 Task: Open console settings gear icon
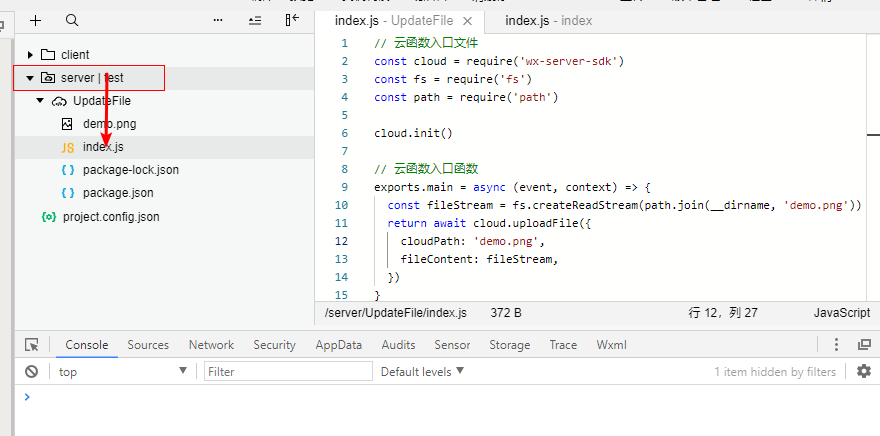pos(864,371)
